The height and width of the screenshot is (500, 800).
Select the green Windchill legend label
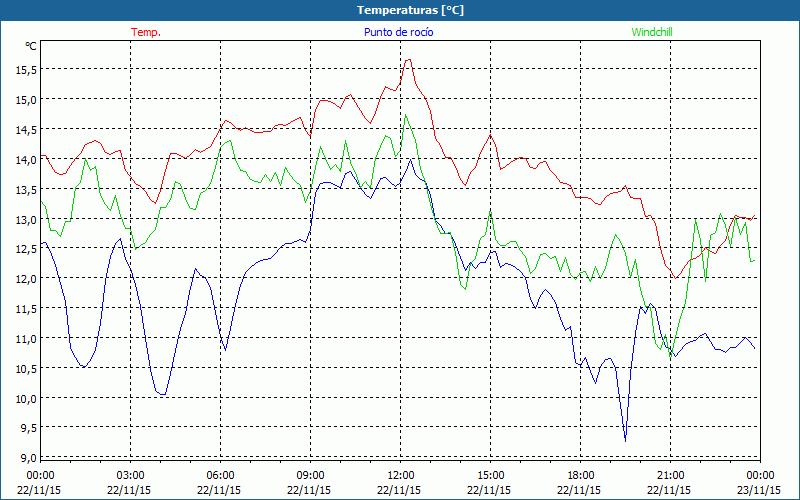tap(652, 32)
